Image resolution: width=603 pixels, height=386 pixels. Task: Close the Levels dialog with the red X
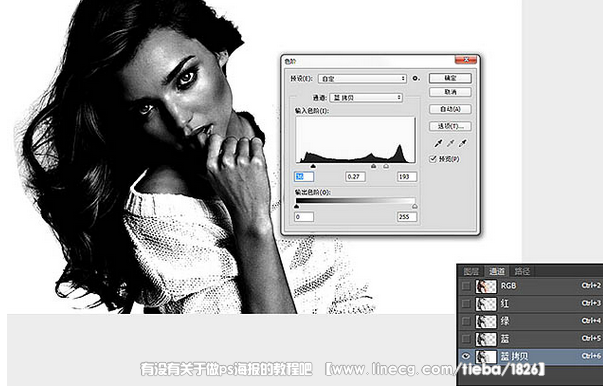point(466,60)
